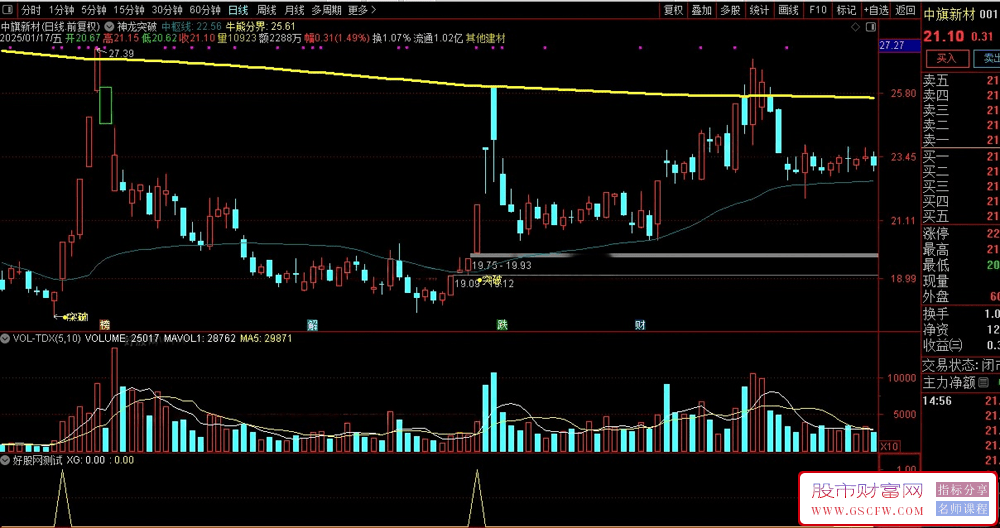The image size is (1000, 528).
Task: Open the 神龙突破 indicator dropdown arrow
Action: click(107, 27)
